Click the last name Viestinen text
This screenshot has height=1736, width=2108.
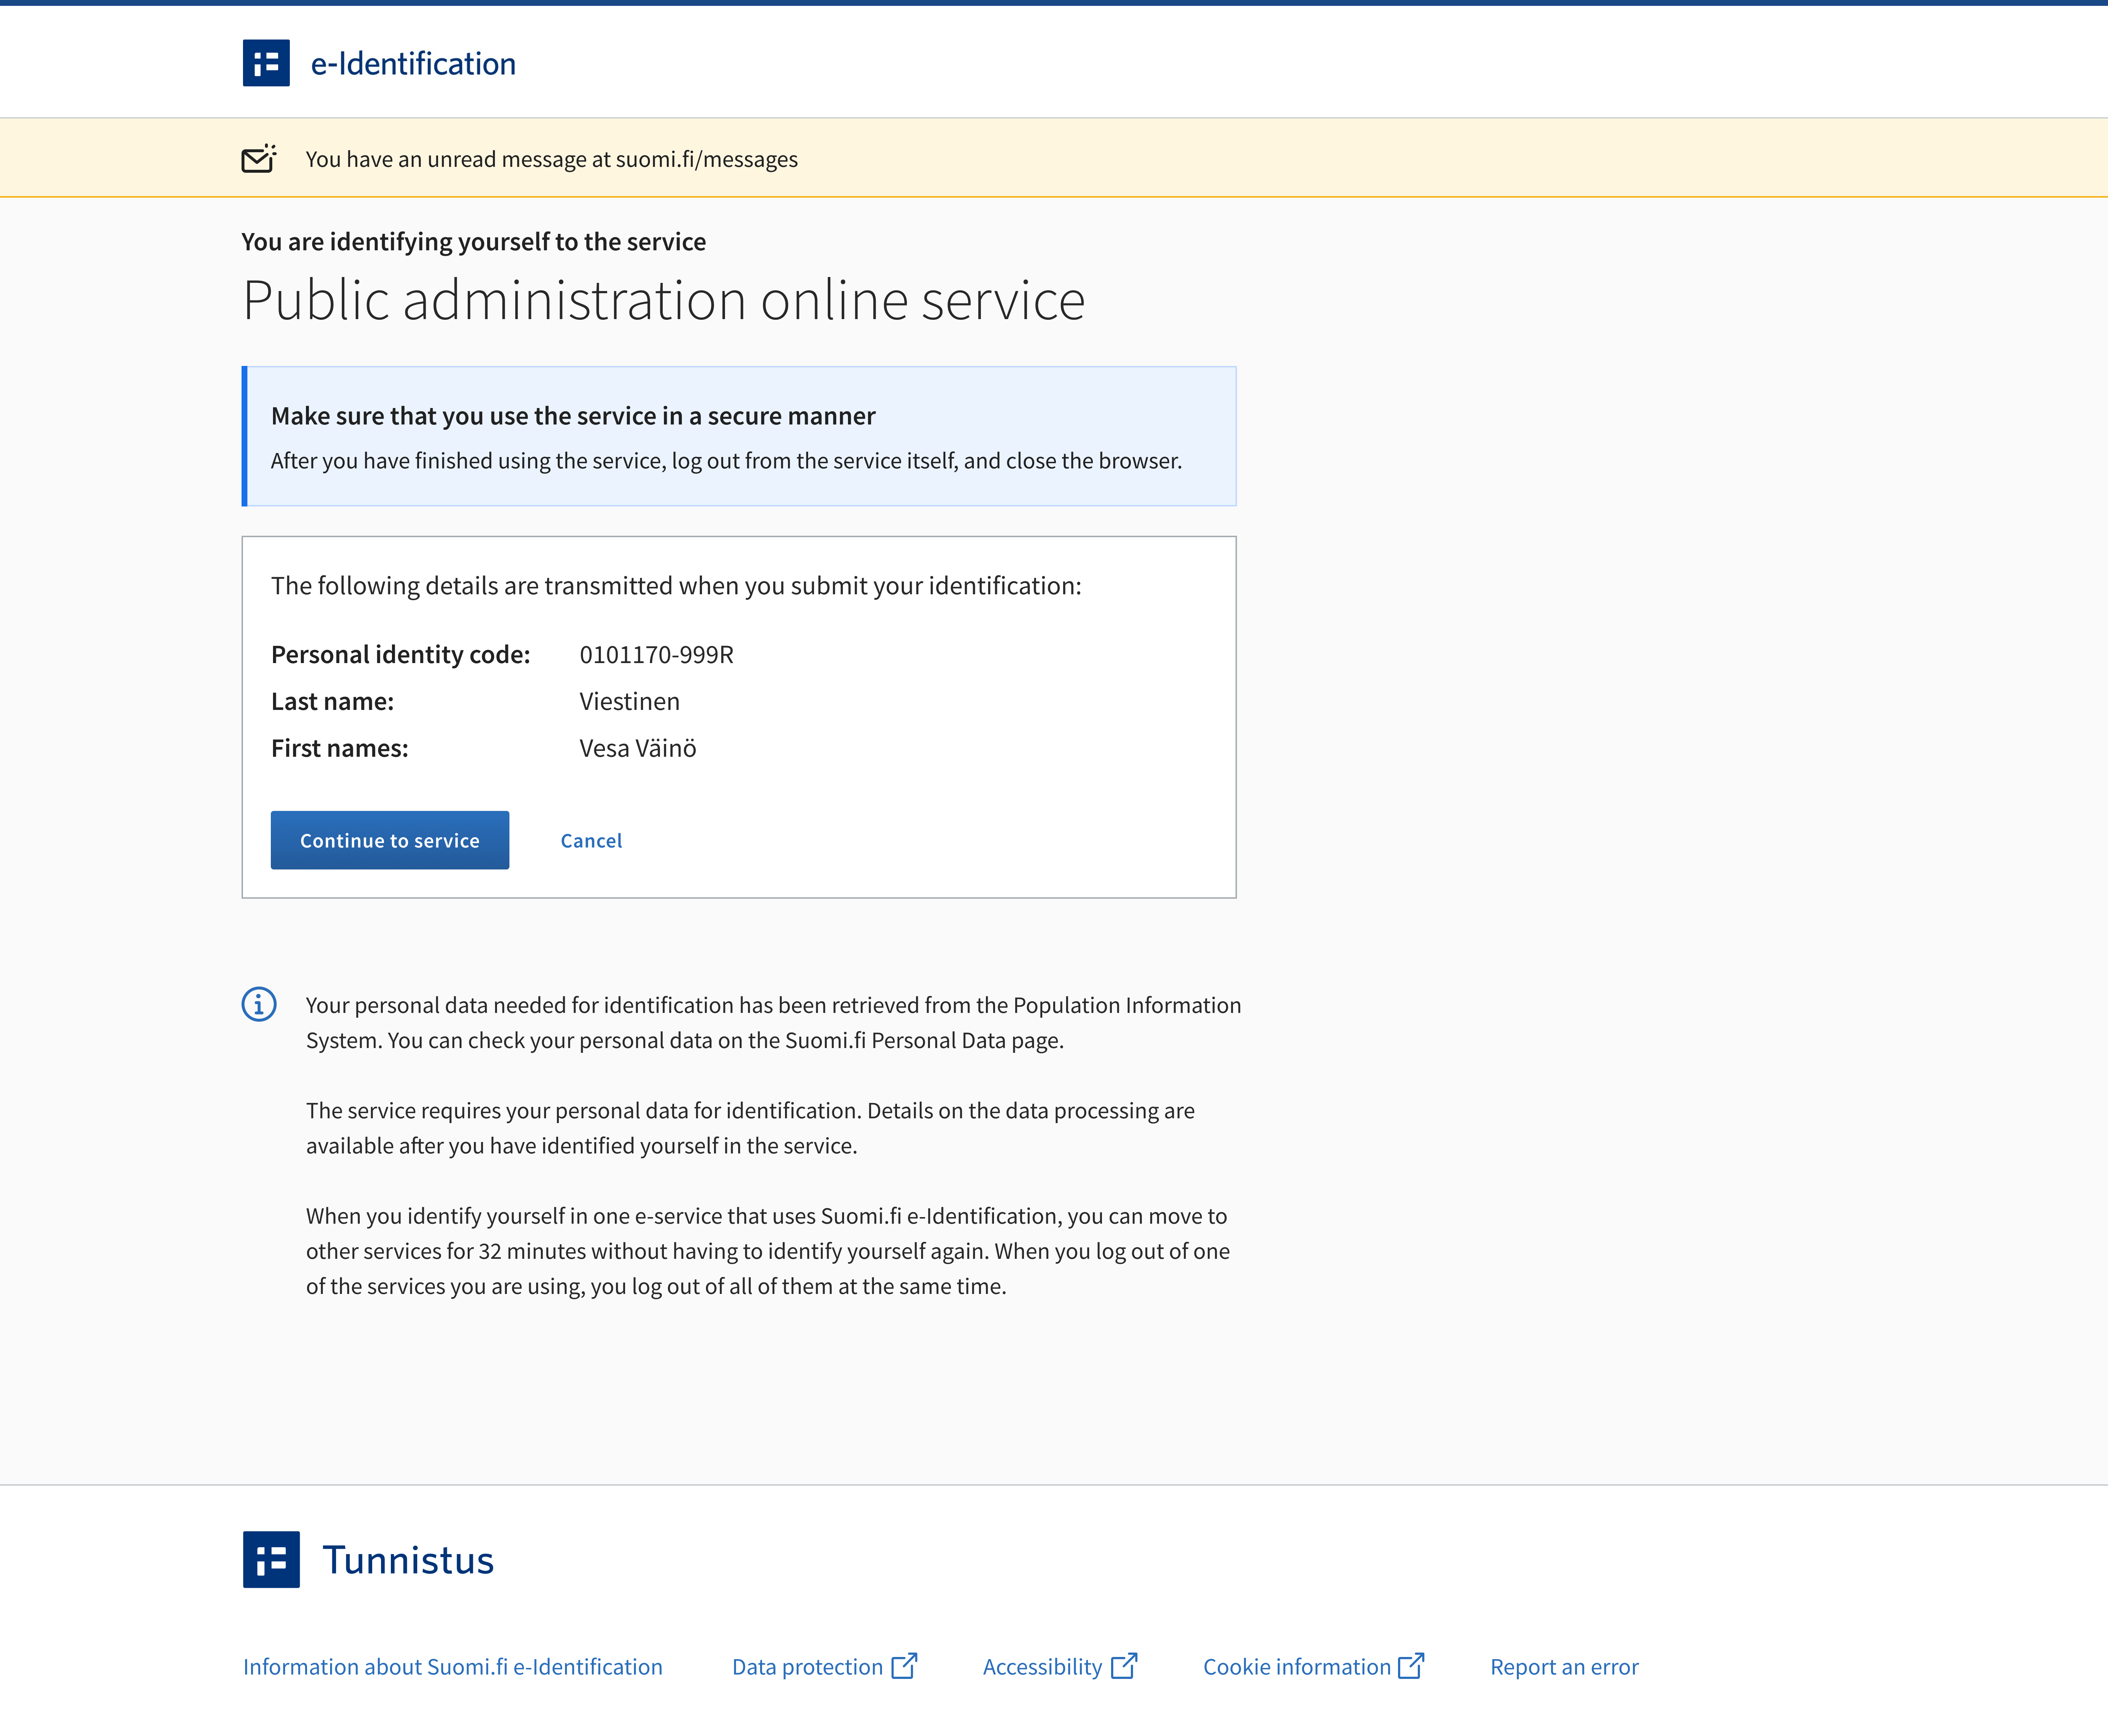(629, 701)
